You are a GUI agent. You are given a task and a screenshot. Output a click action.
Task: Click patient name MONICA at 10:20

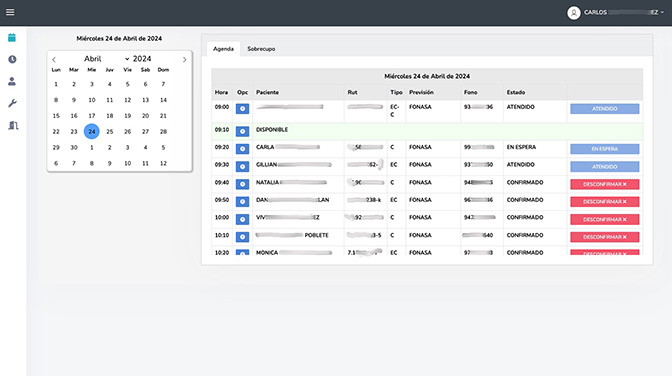267,253
